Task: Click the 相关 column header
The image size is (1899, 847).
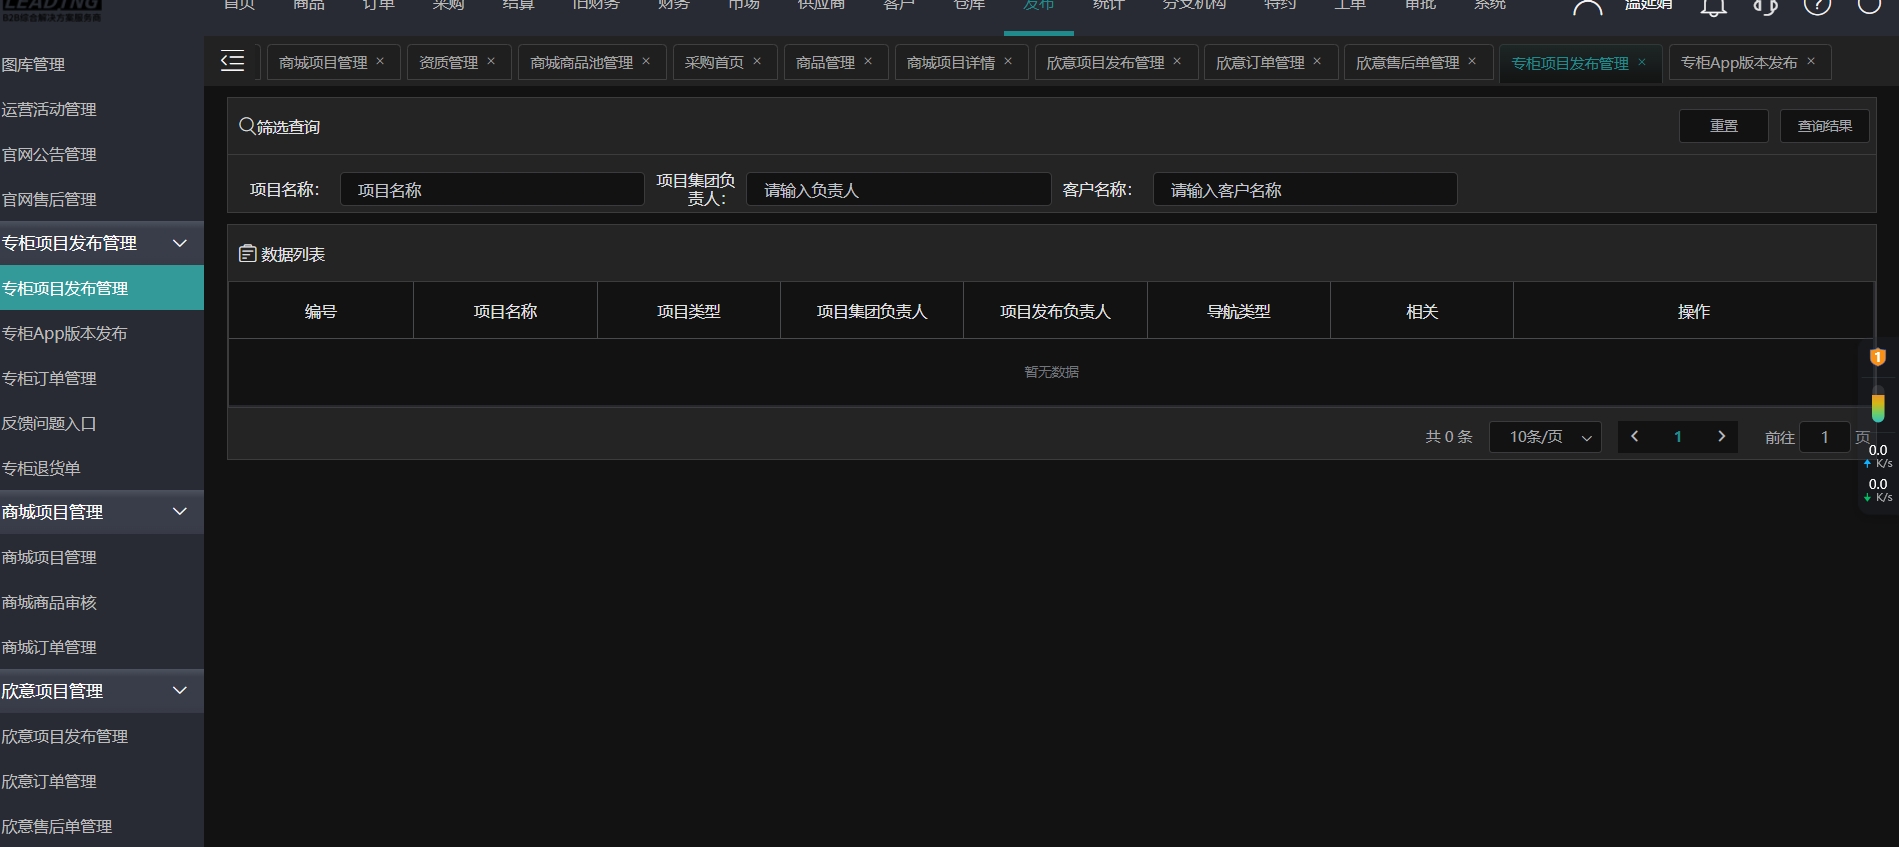Action: pos(1422,311)
